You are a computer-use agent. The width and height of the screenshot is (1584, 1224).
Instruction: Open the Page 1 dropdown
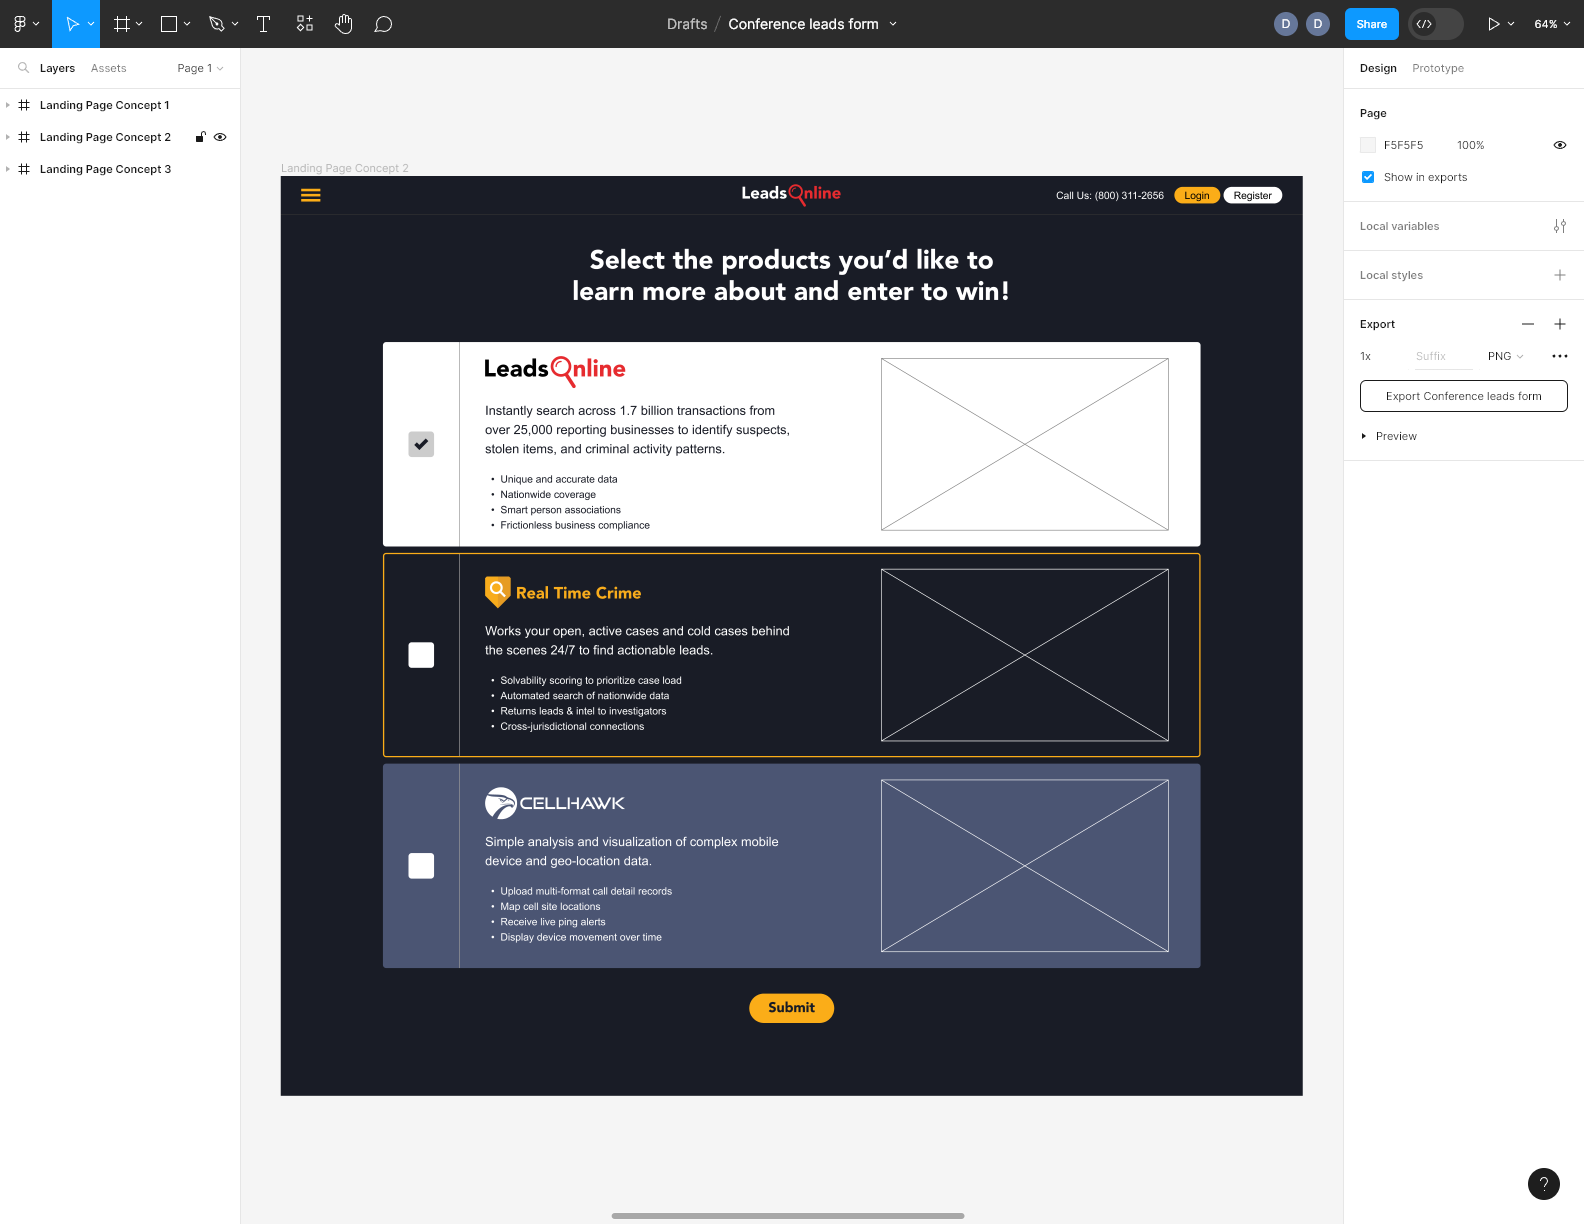tap(200, 68)
